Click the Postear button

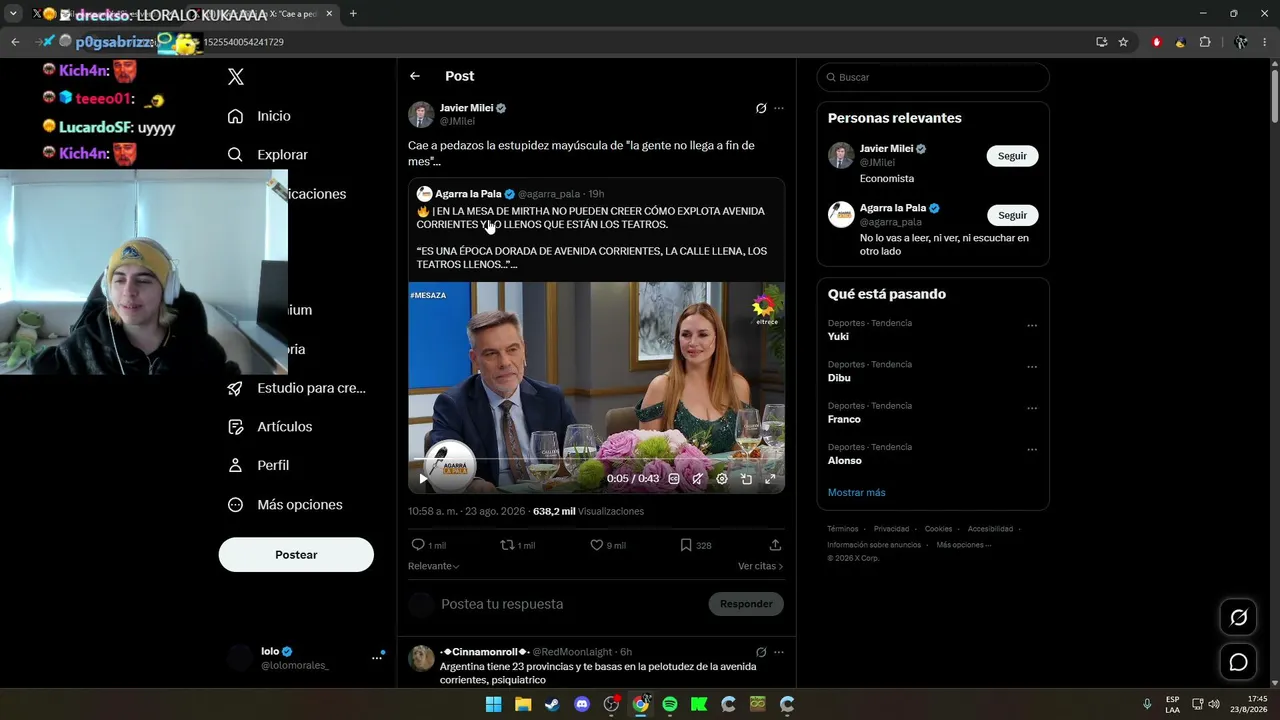[x=296, y=555]
